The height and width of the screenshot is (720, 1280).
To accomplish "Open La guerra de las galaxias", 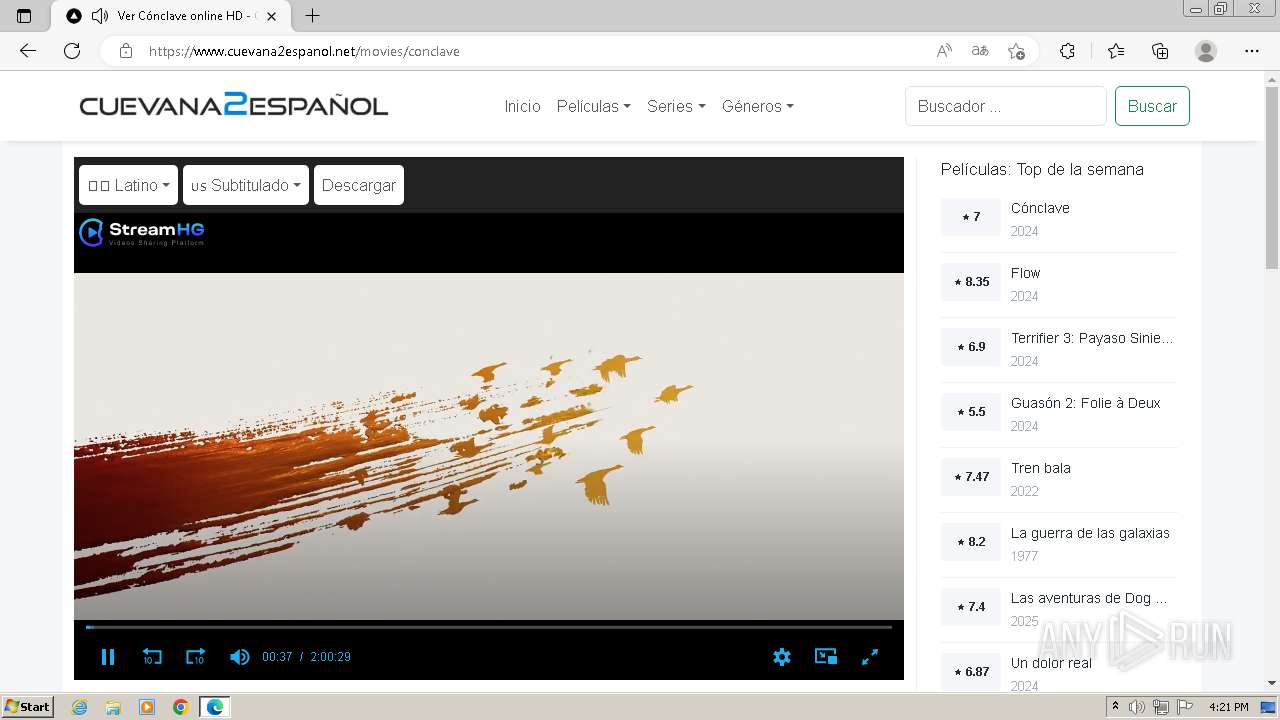I will (x=1090, y=533).
